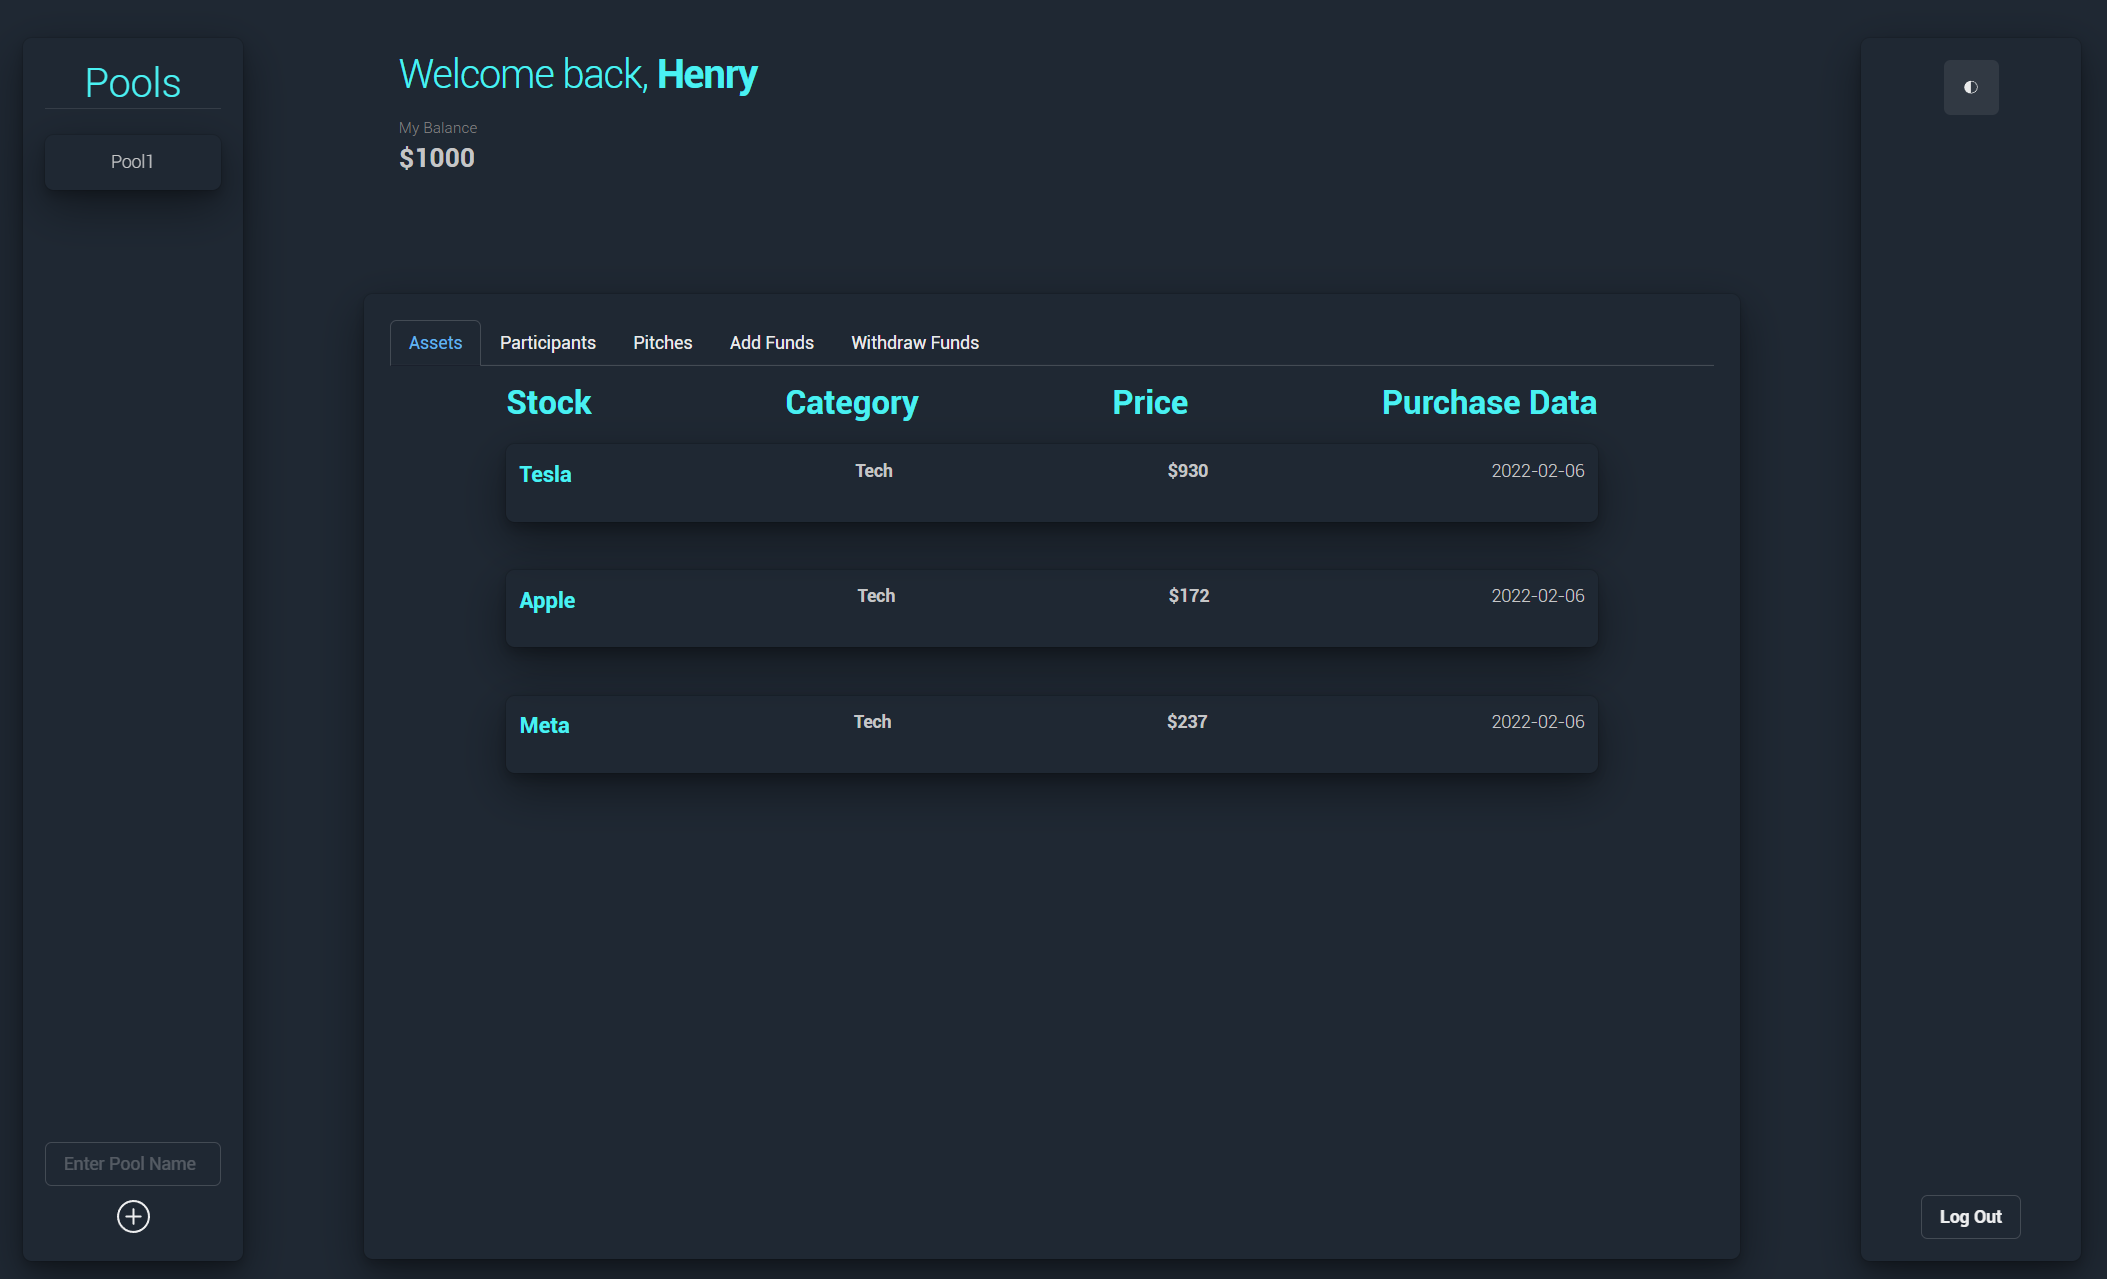Viewport: 2107px width, 1279px height.
Task: Click the plus icon to add a pool
Action: coord(133,1216)
